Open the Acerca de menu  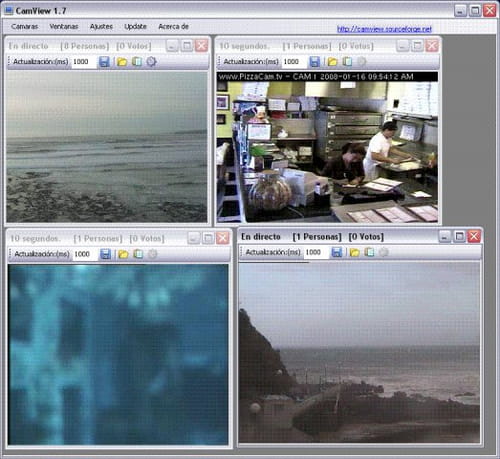pyautogui.click(x=173, y=27)
